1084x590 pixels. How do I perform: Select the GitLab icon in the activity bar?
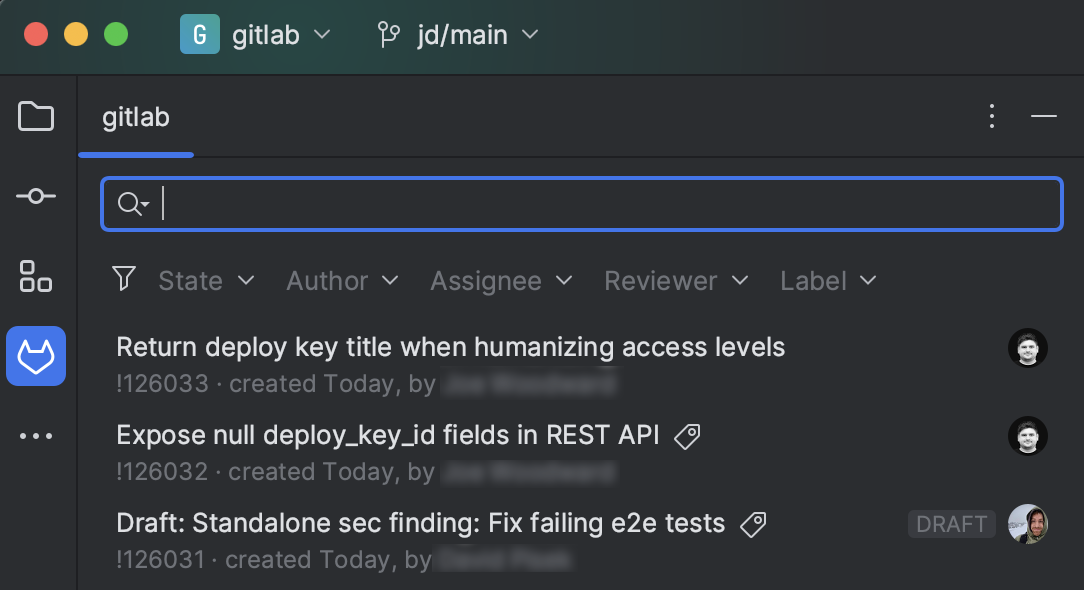36,356
